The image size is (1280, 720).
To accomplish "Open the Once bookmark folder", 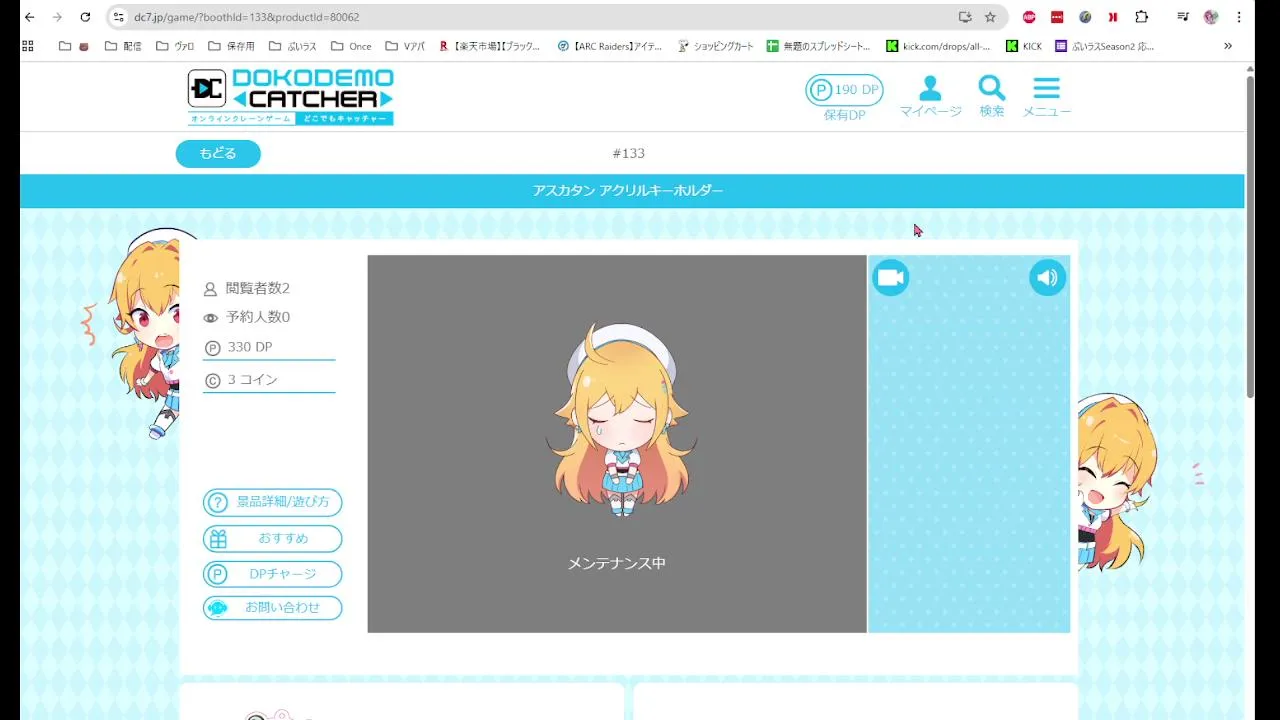I will pyautogui.click(x=351, y=46).
